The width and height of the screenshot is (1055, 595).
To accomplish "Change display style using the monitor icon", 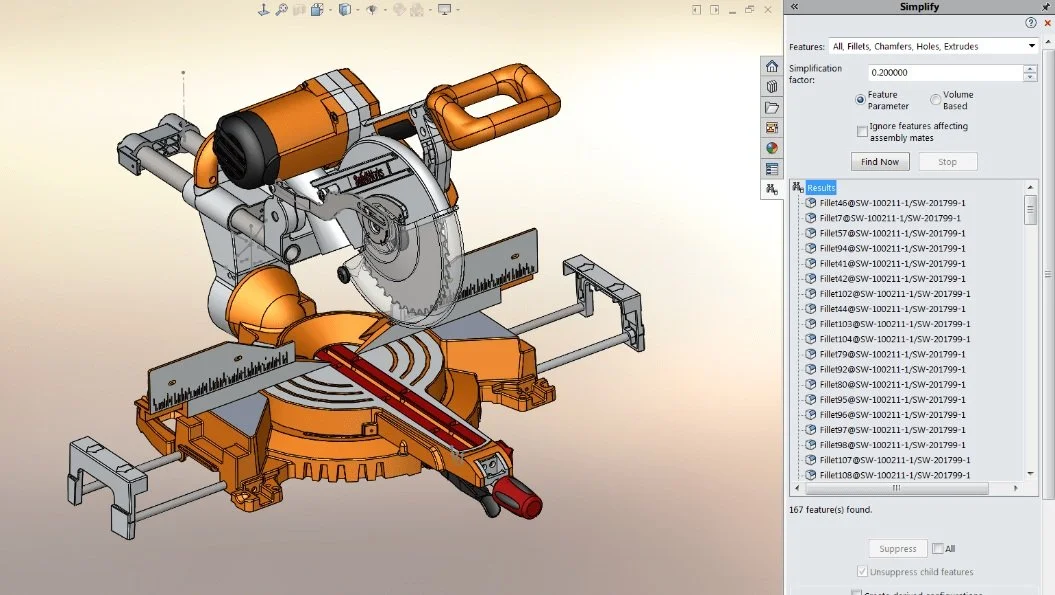I will click(444, 9).
